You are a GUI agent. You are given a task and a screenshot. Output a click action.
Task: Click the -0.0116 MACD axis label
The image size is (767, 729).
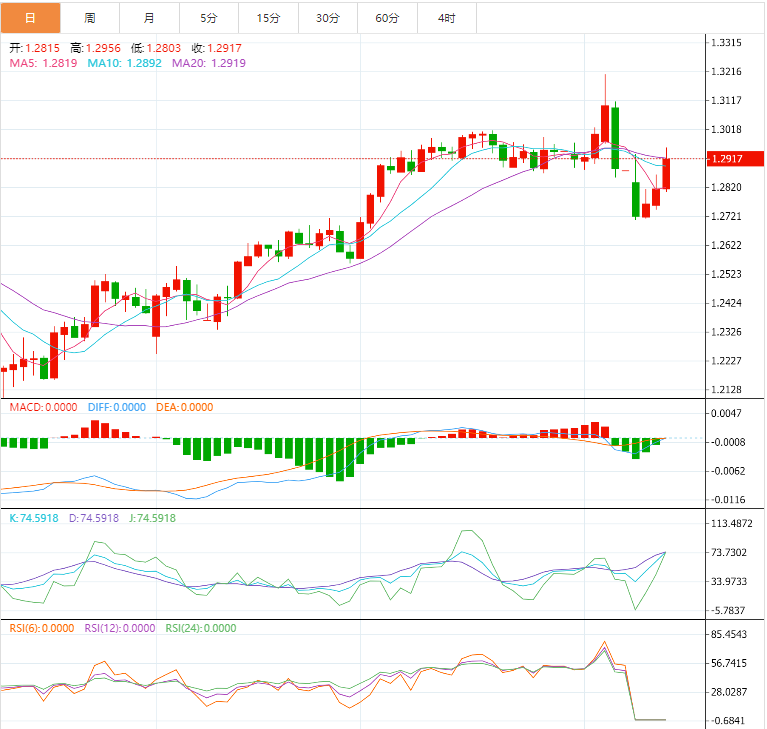tap(727, 500)
